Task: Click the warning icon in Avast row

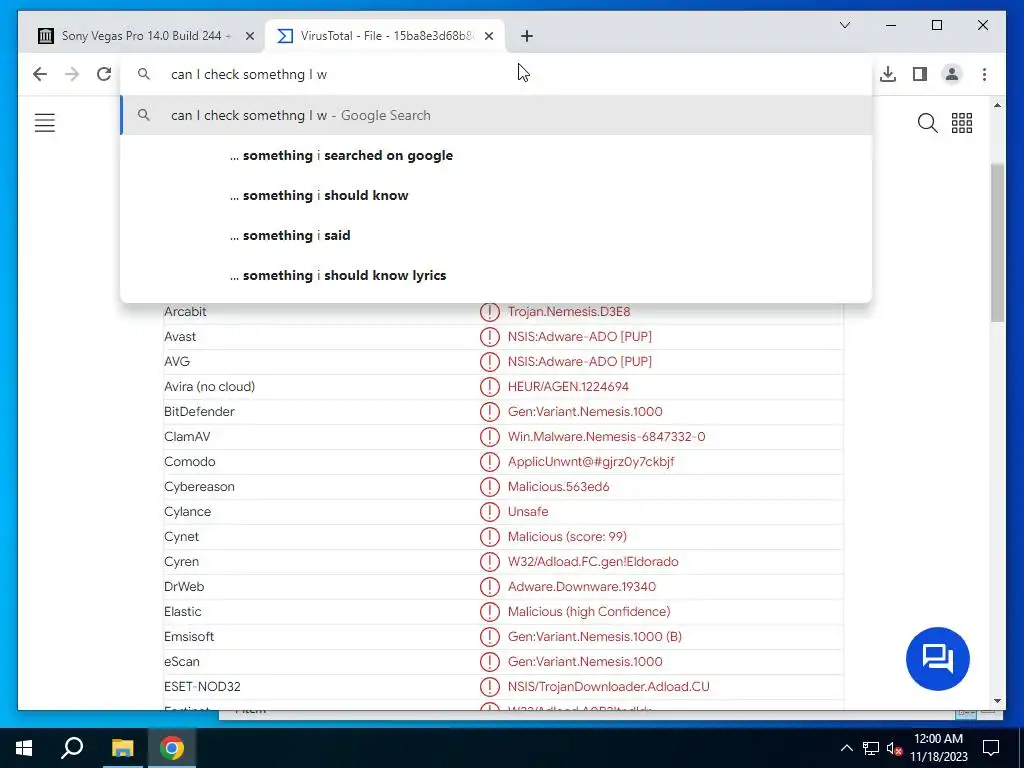Action: tap(489, 336)
